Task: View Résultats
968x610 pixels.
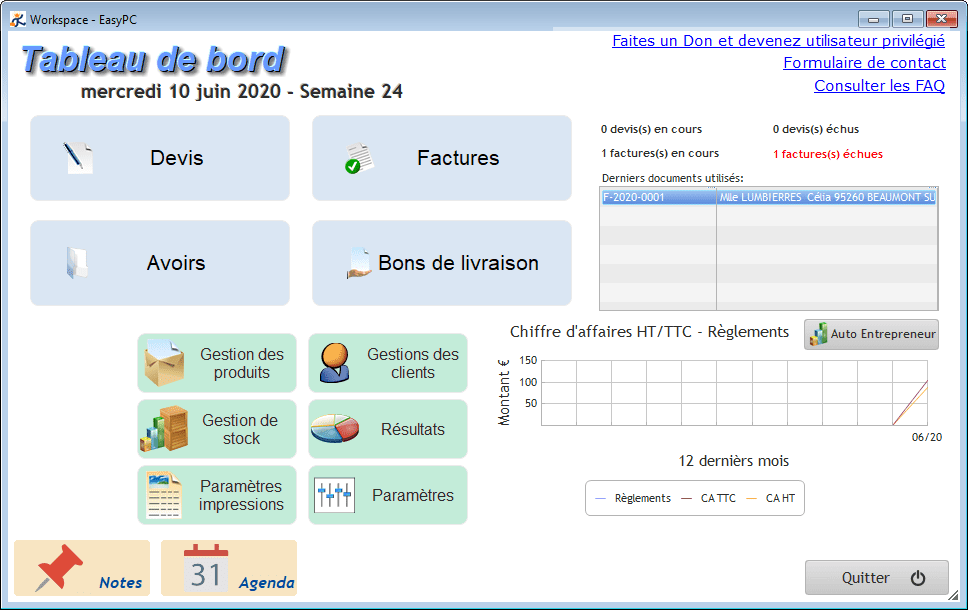Action: pos(388,429)
